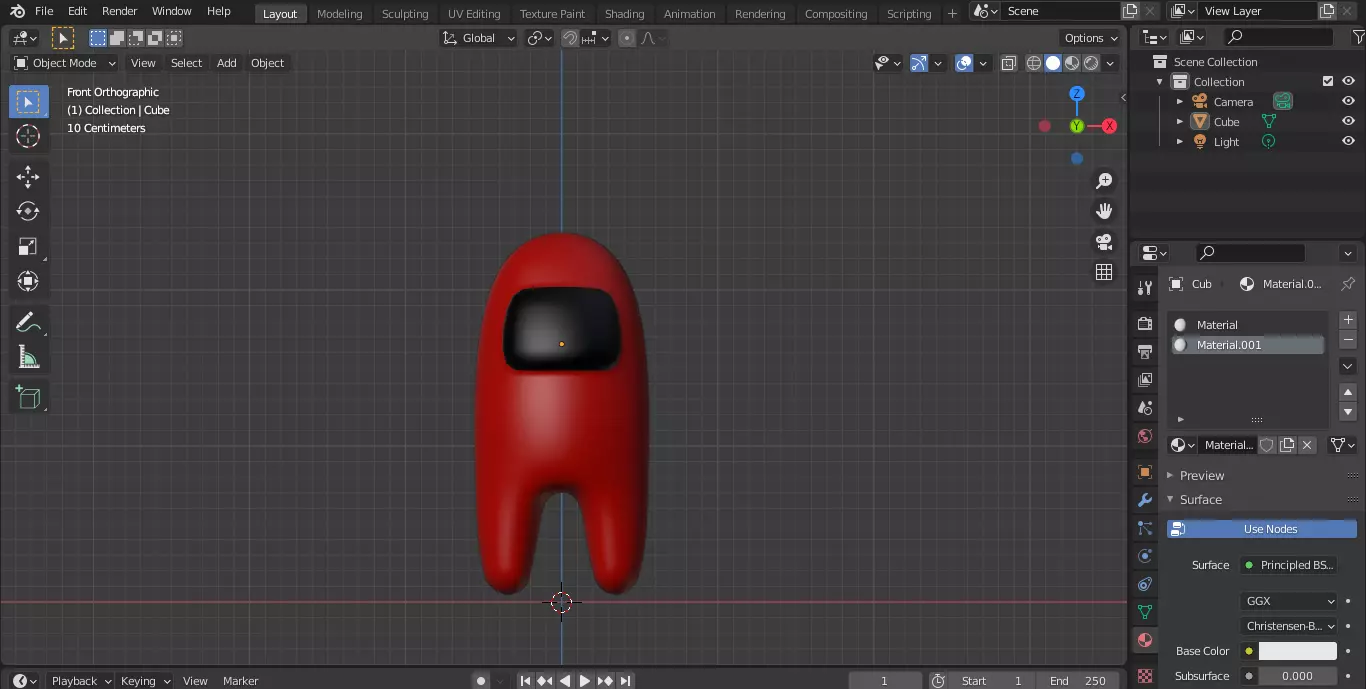Switch to Sculpting workspace tab
This screenshot has height=689, width=1366.
405,13
